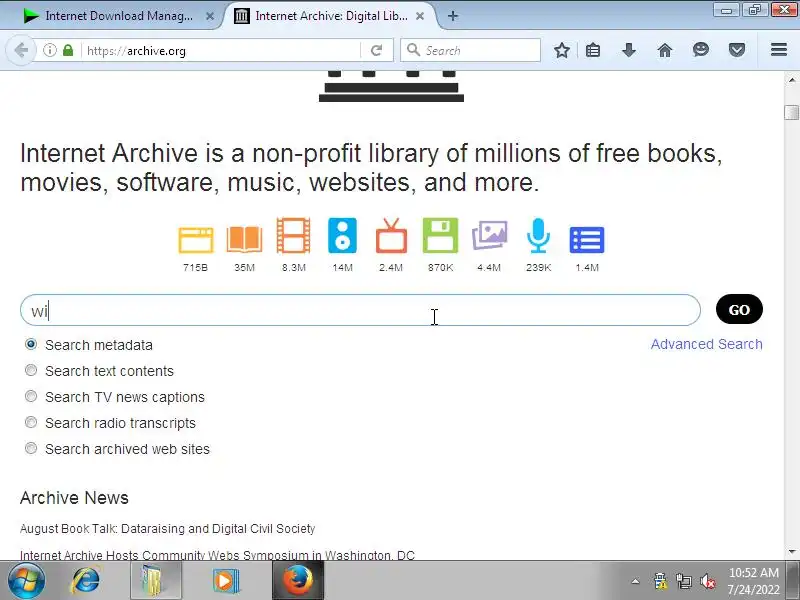Image resolution: width=800 pixels, height=600 pixels.
Task: Launch Internet Explorer from taskbar
Action: 85,581
